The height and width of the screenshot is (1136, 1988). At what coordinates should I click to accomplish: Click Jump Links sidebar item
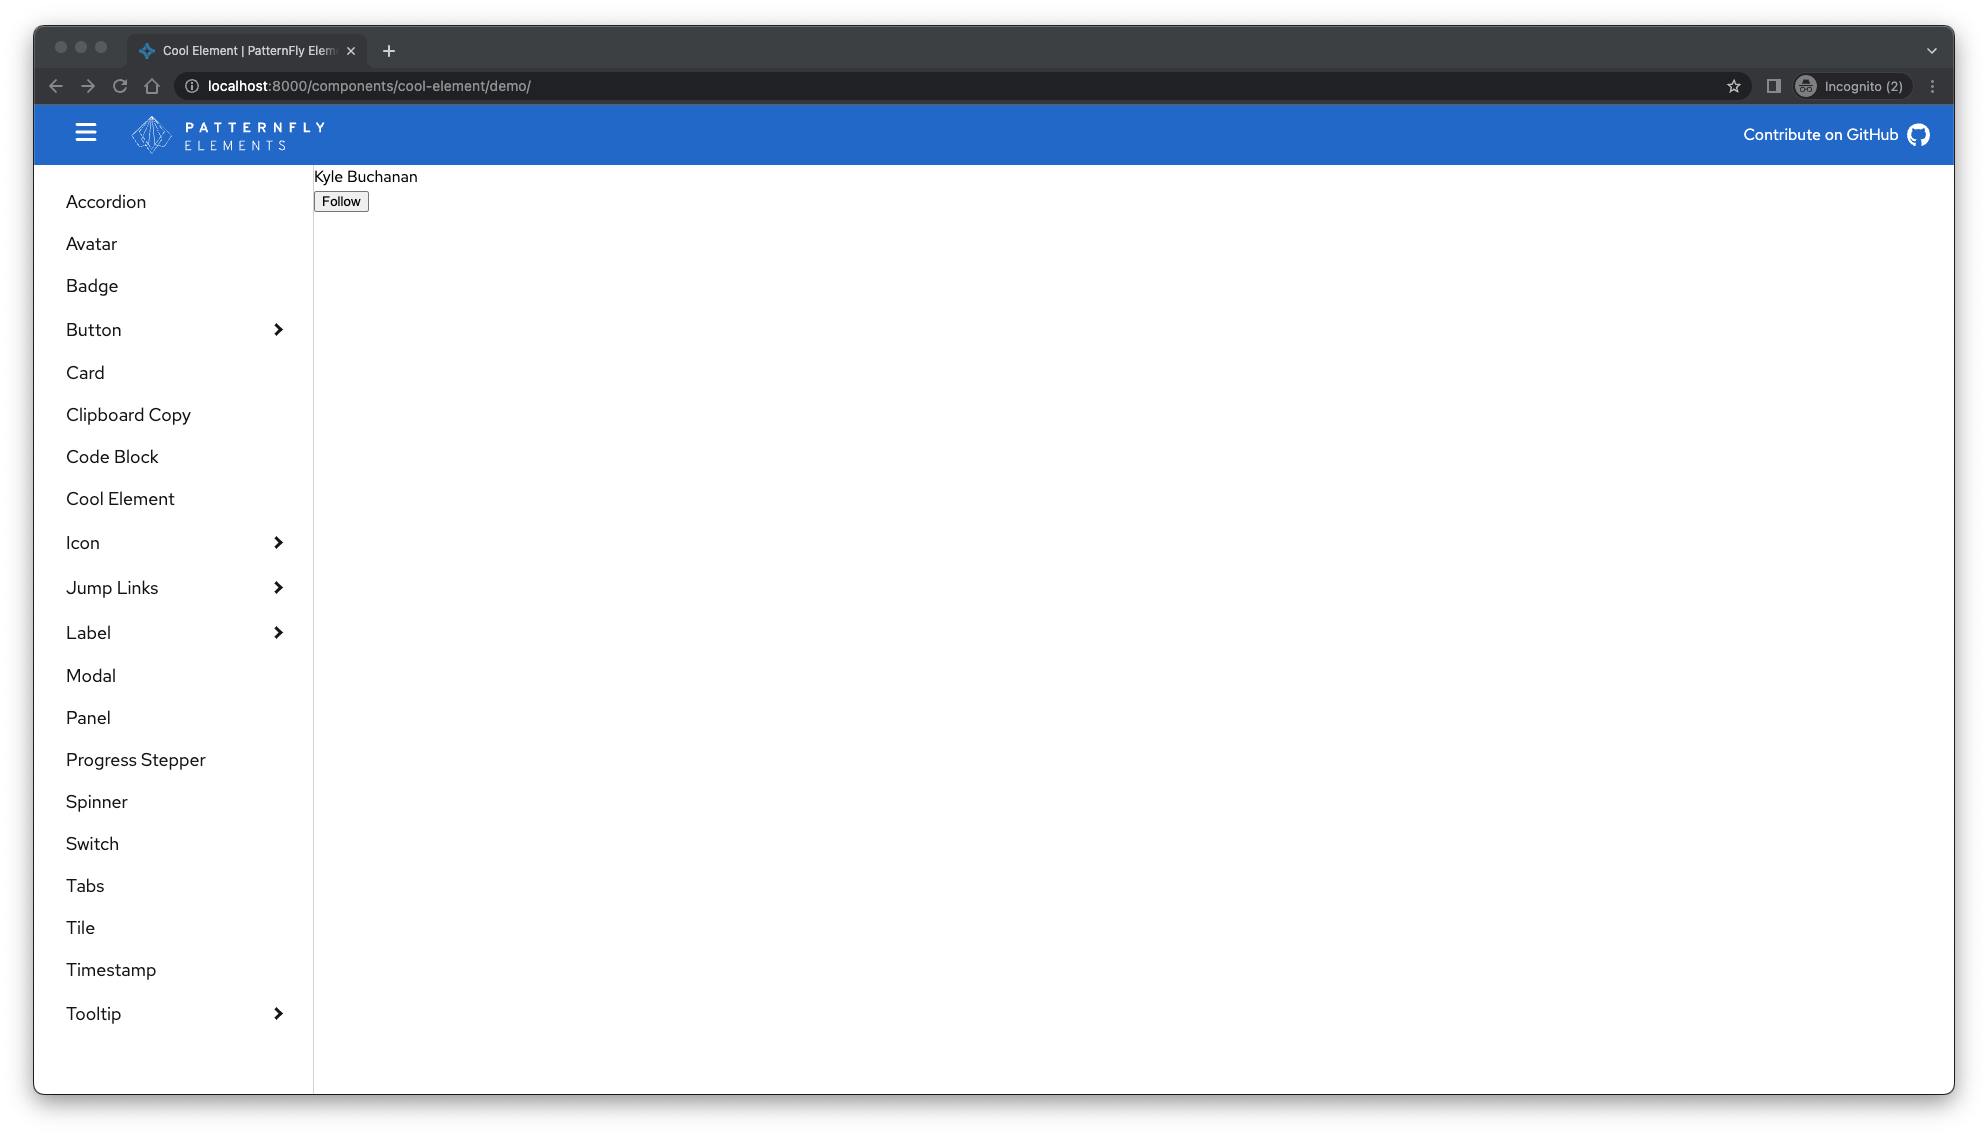(x=112, y=587)
